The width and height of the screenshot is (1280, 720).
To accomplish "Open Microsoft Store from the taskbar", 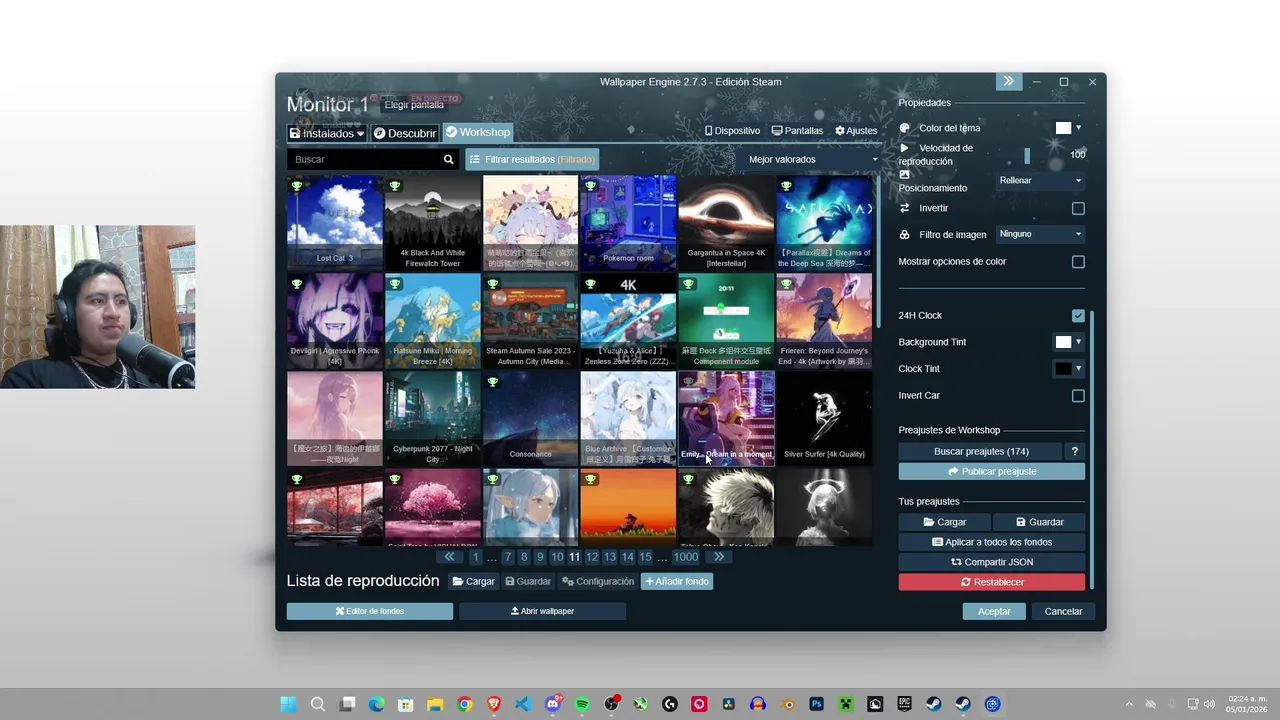I will 406,704.
